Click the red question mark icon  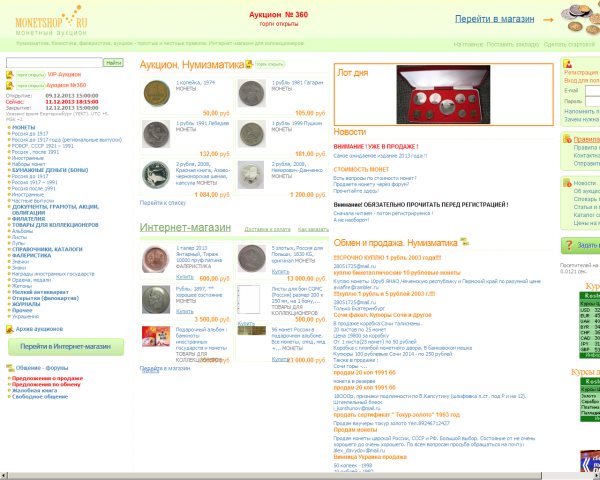pos(569,245)
